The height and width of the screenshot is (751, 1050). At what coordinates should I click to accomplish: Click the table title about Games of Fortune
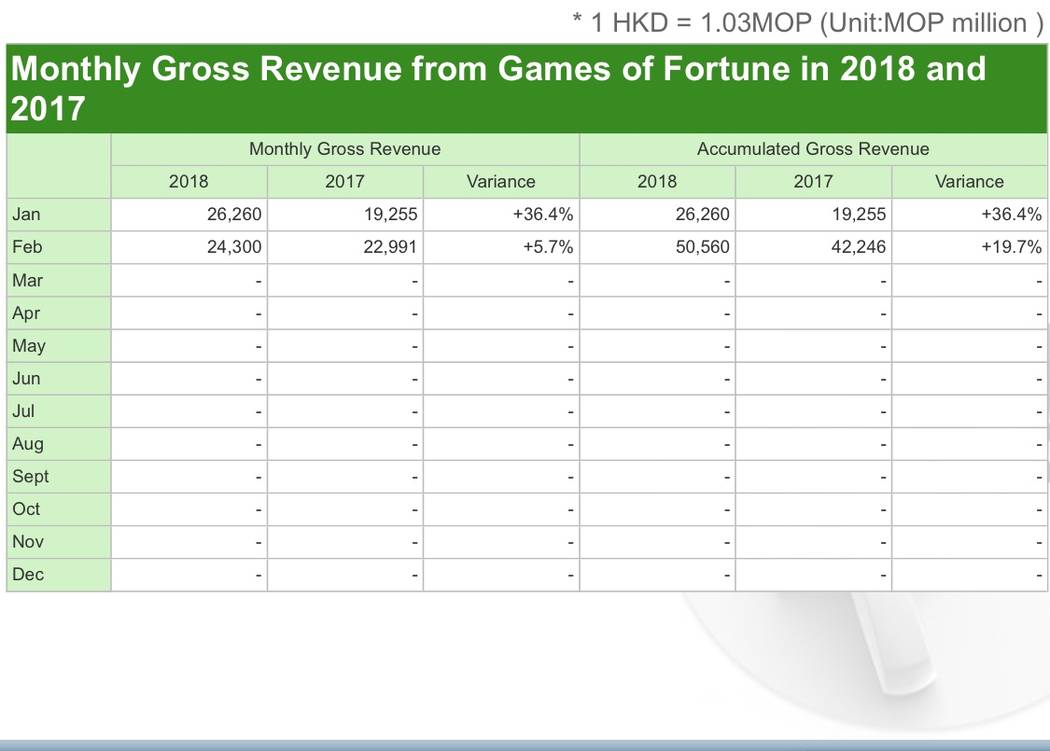coord(497,87)
